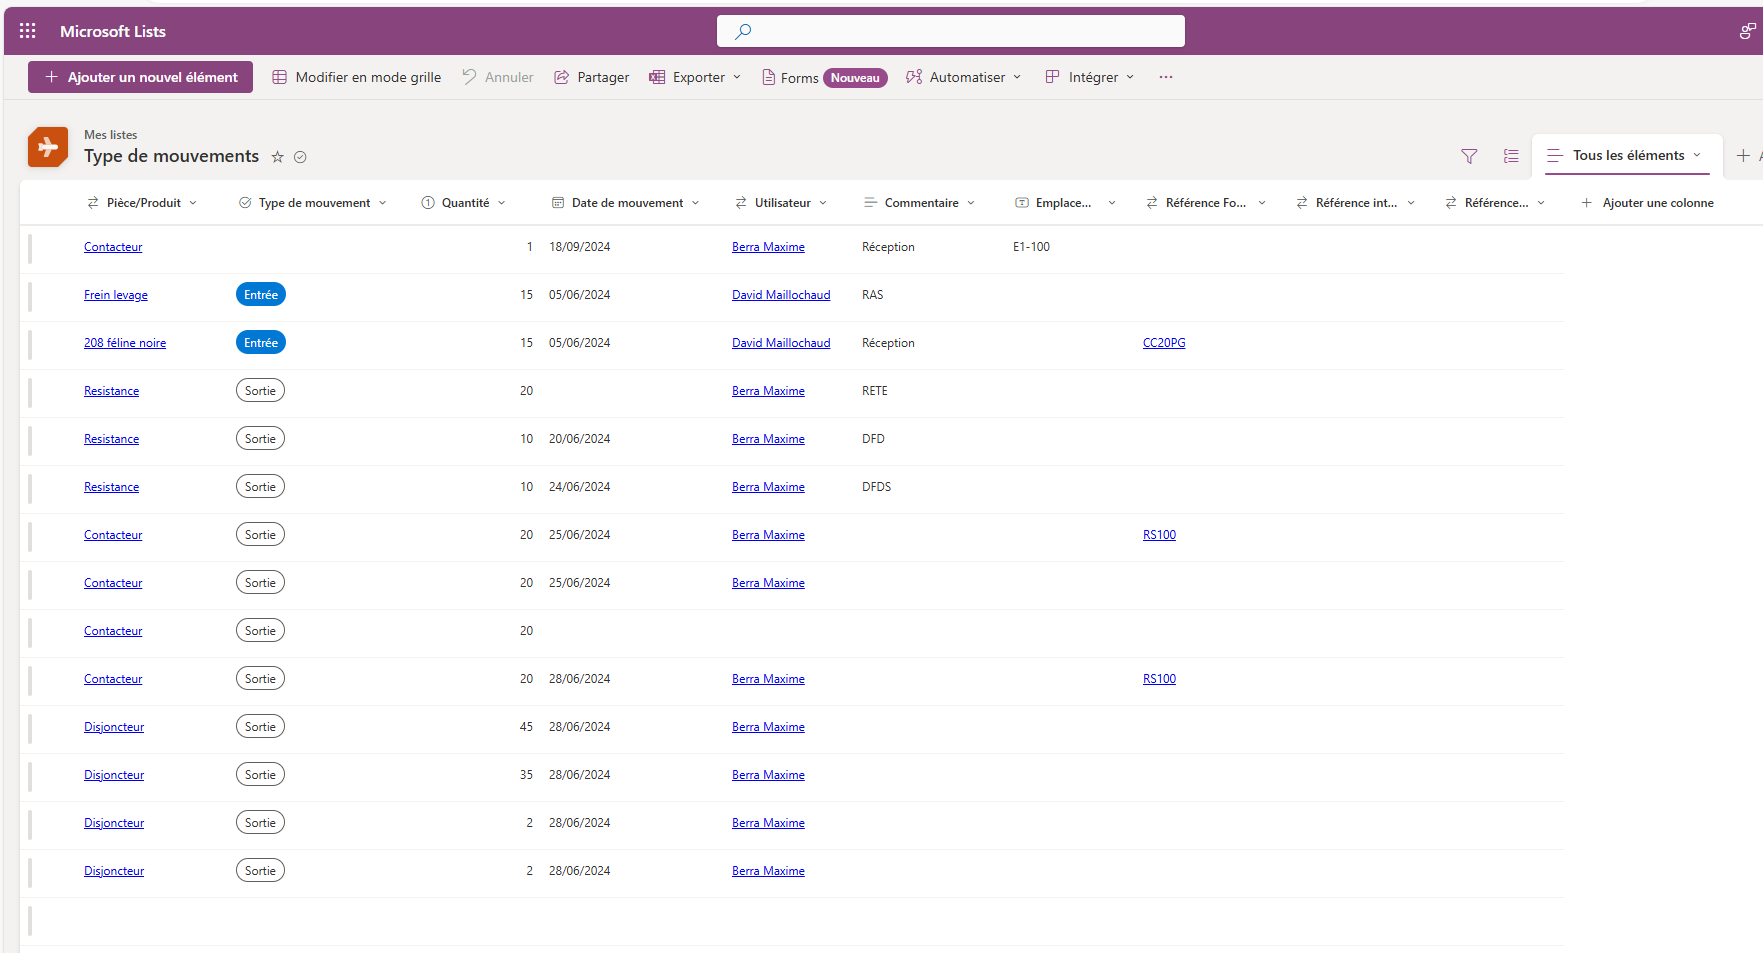Click the Partager toolbar label
Viewport: 1763px width, 953px height.
pos(603,77)
